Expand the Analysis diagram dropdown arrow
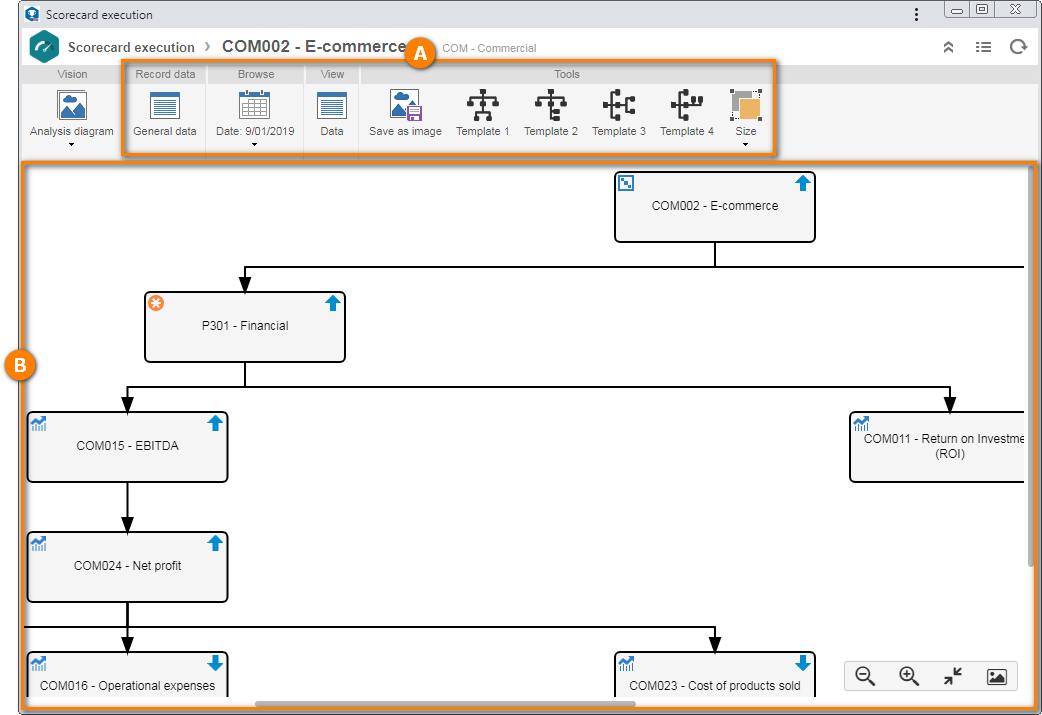Viewport: 1042px width, 715px height. click(x=72, y=144)
